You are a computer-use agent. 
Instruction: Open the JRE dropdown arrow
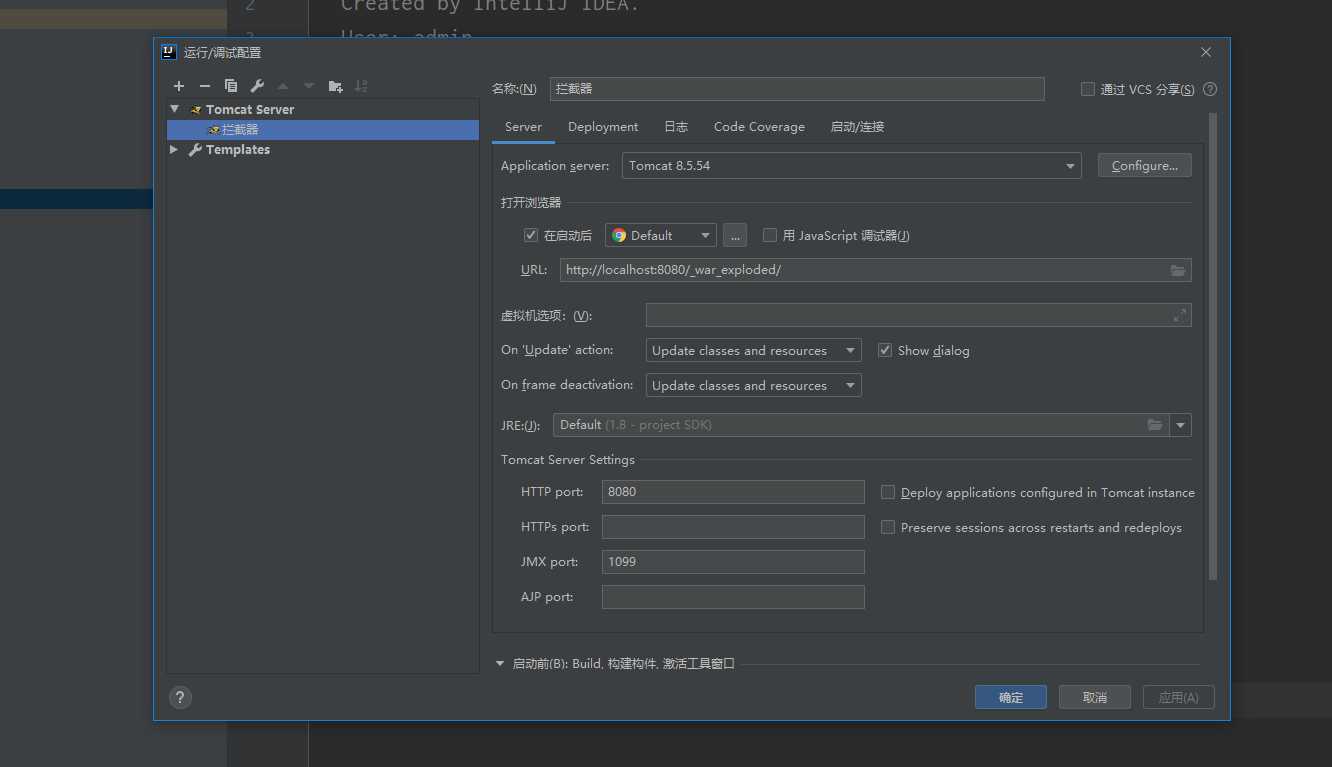1181,425
